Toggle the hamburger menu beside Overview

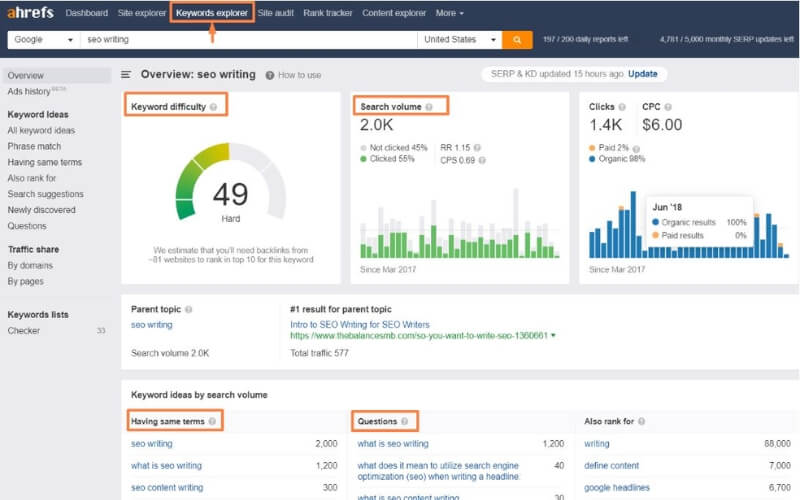(126, 75)
